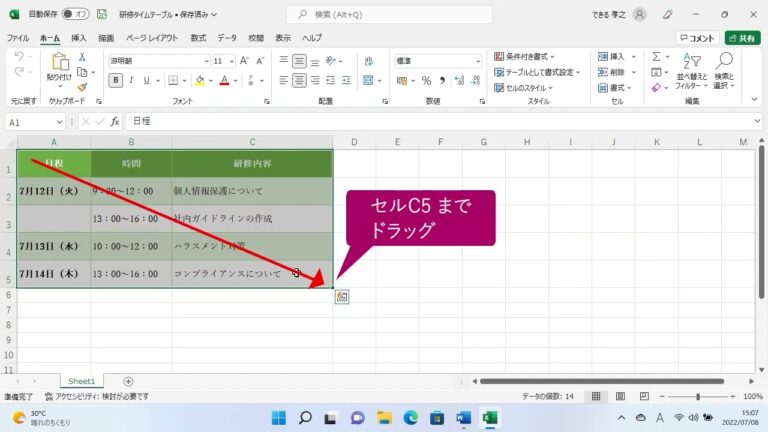
Task: Open Format as Table (テーブルとして書式設定)
Action: (537, 72)
